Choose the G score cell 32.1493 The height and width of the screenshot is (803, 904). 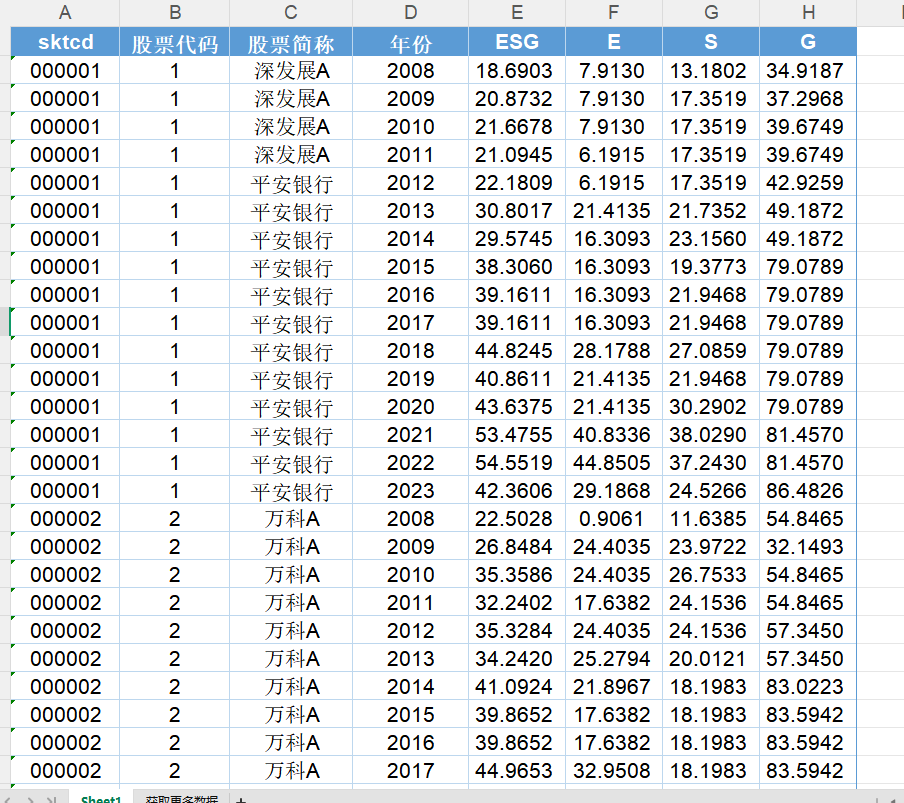808,546
